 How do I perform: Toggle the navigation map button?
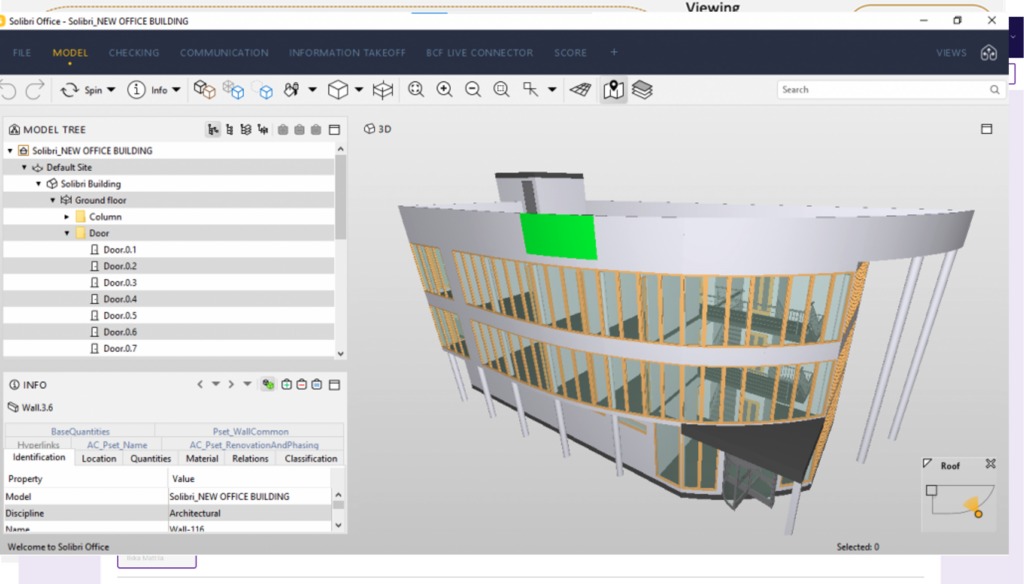point(613,90)
